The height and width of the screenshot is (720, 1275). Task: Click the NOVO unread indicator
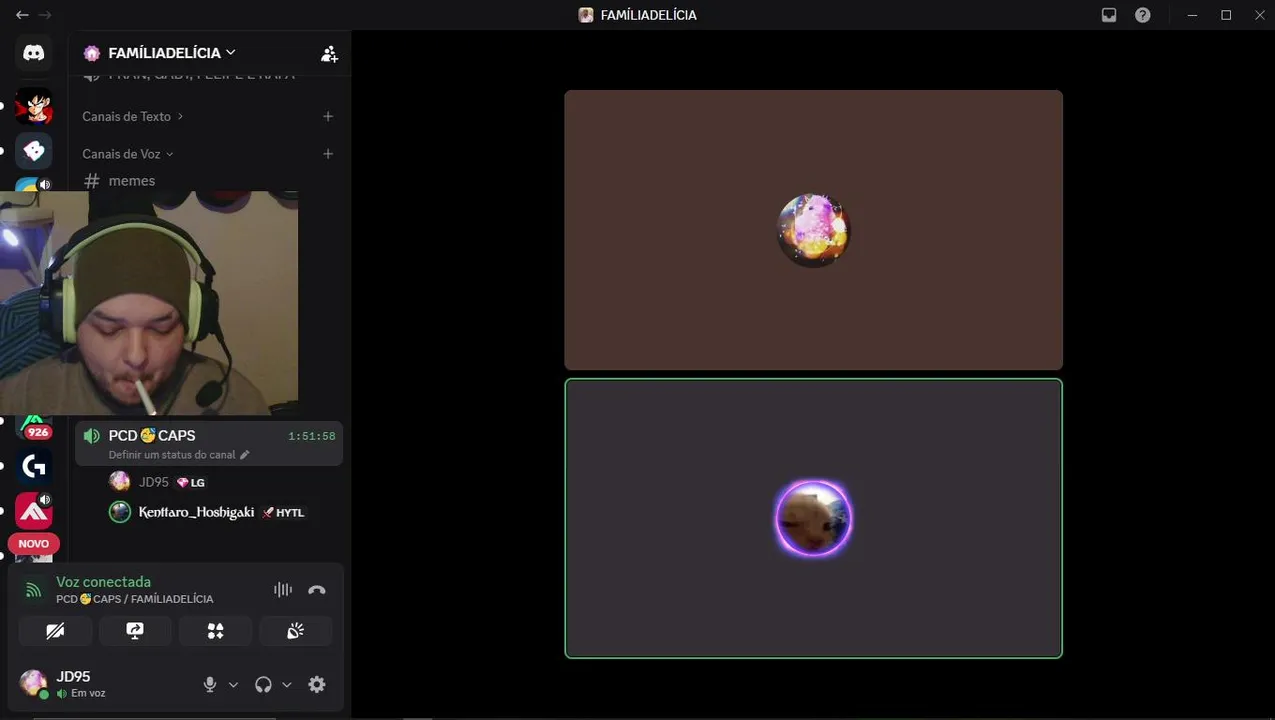(34, 544)
